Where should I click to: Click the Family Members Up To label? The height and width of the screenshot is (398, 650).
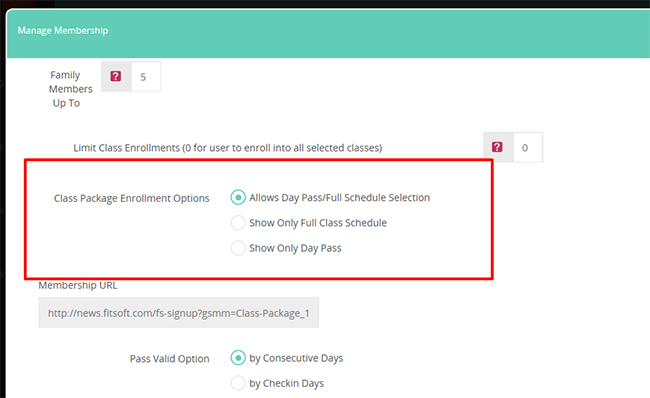pos(70,89)
